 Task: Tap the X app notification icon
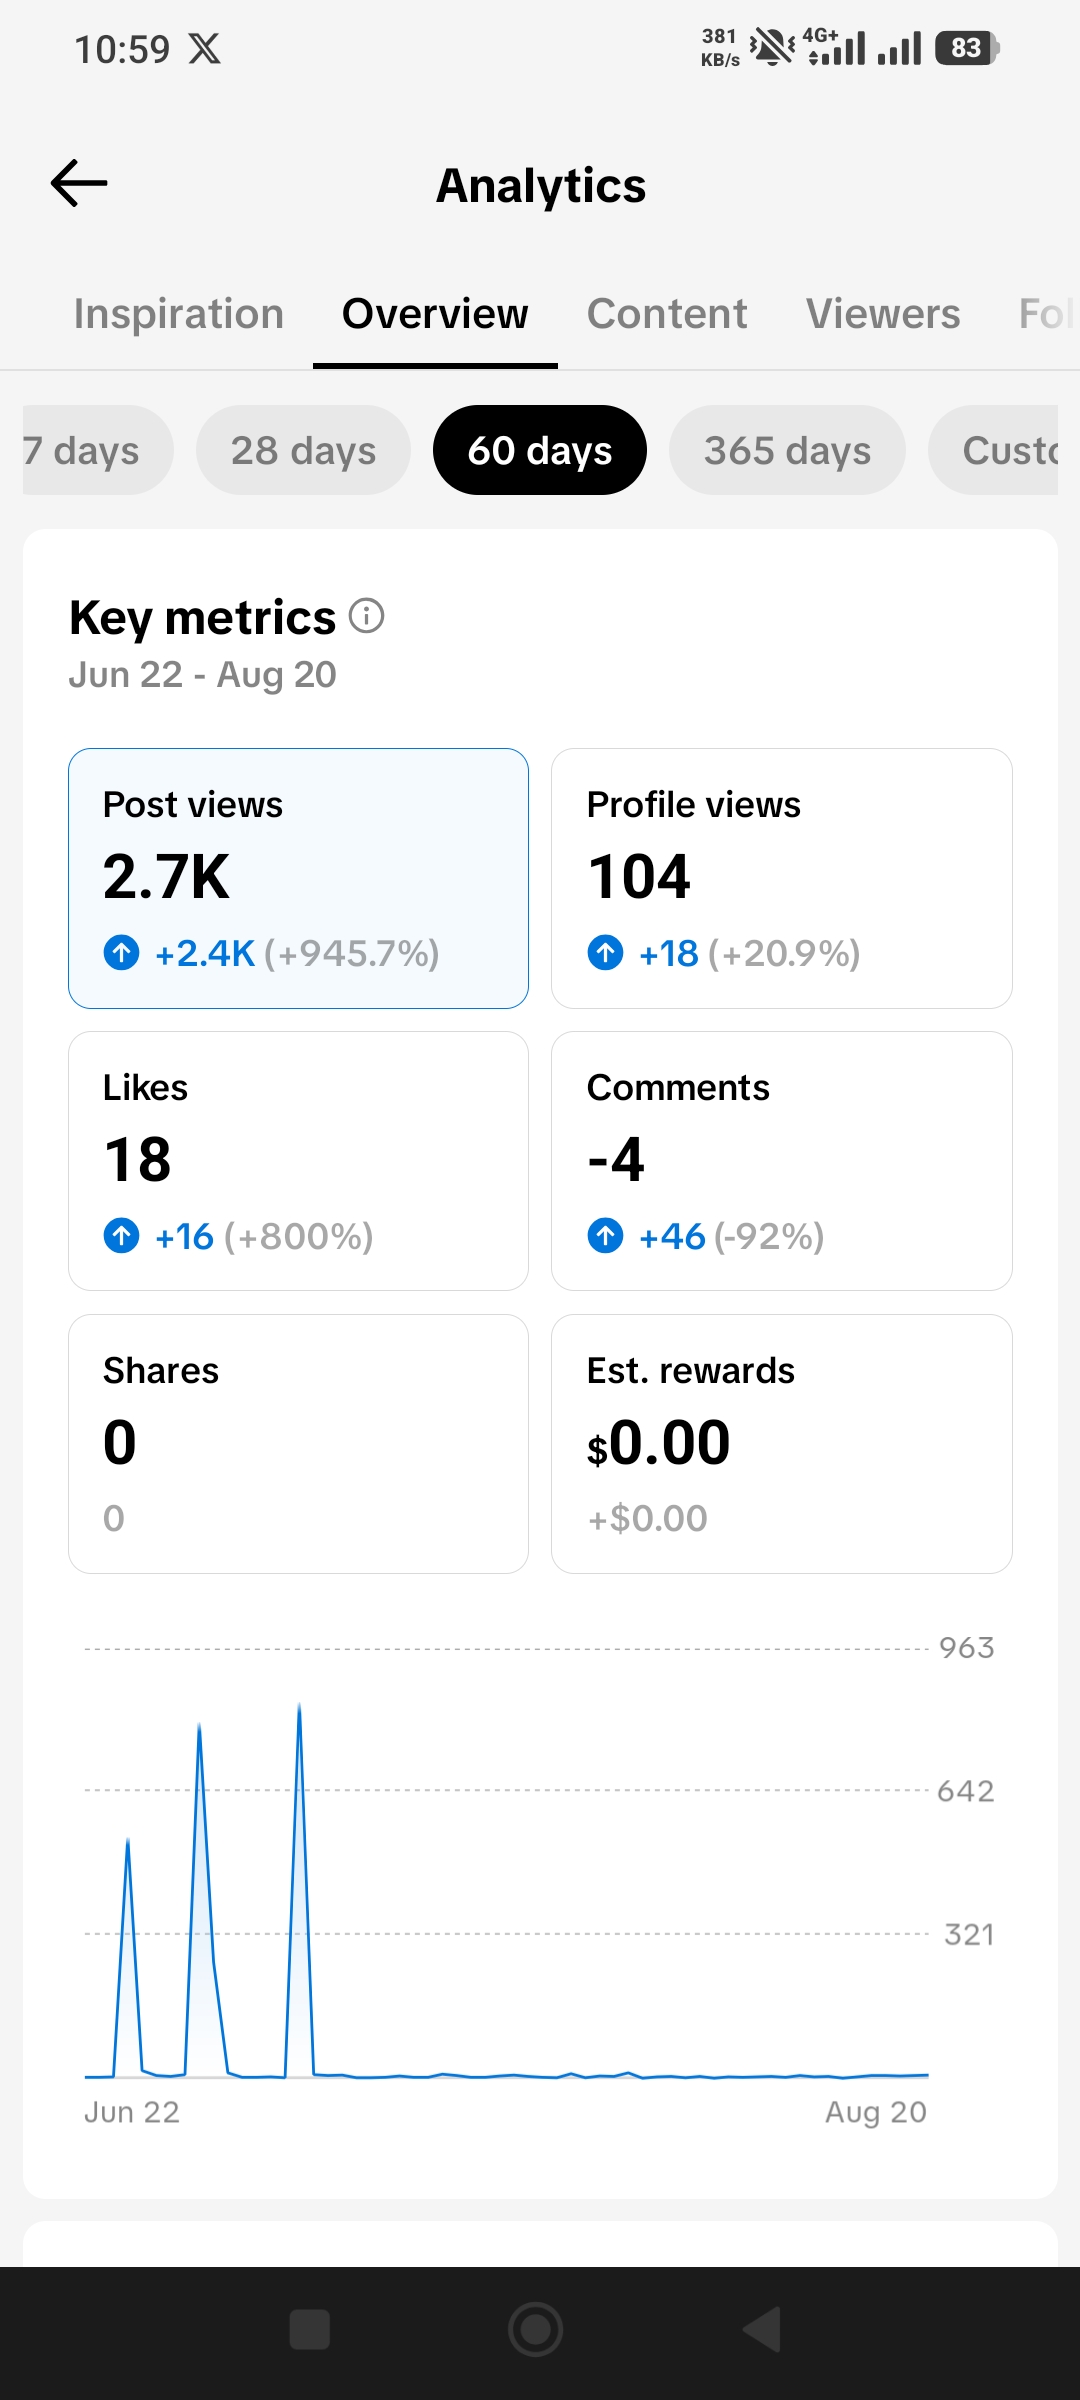coord(205,49)
